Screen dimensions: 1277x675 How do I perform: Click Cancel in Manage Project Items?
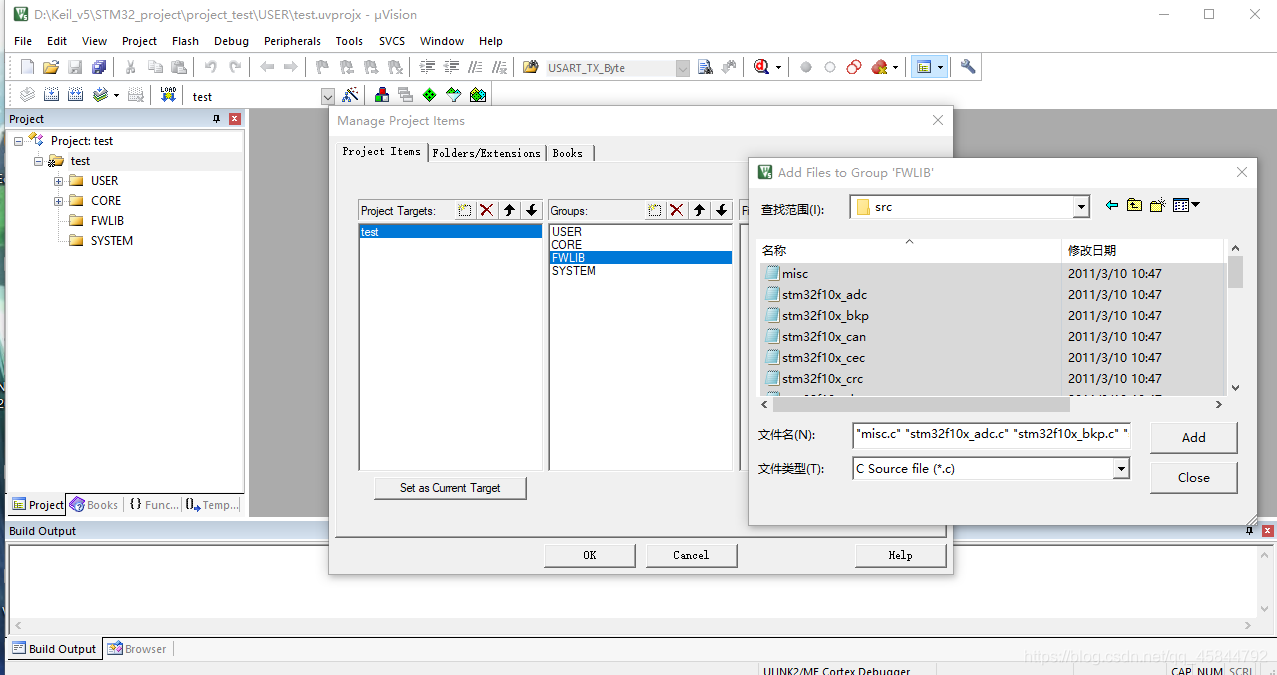coord(691,555)
